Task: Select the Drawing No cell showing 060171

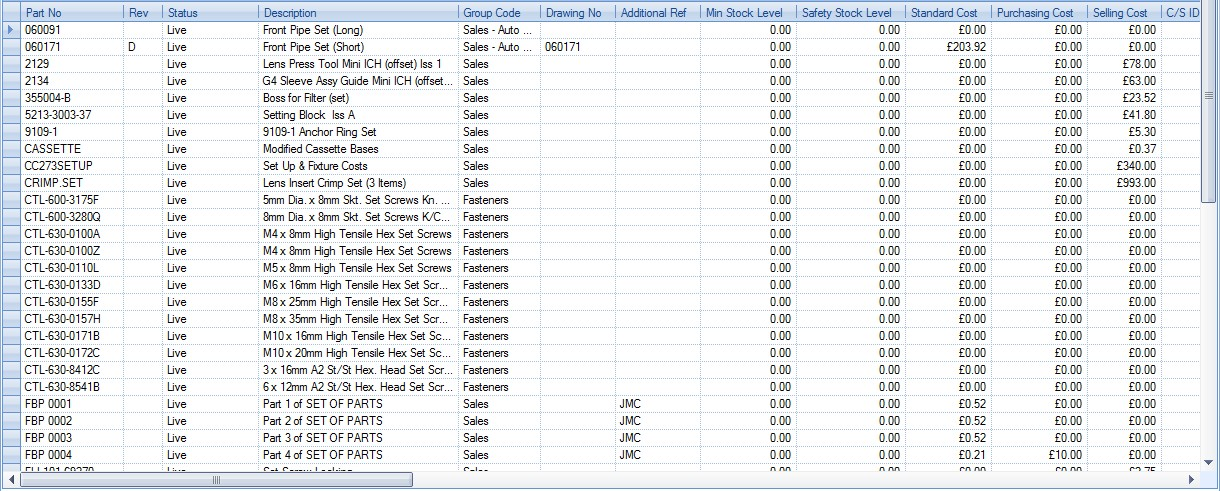Action: point(577,47)
